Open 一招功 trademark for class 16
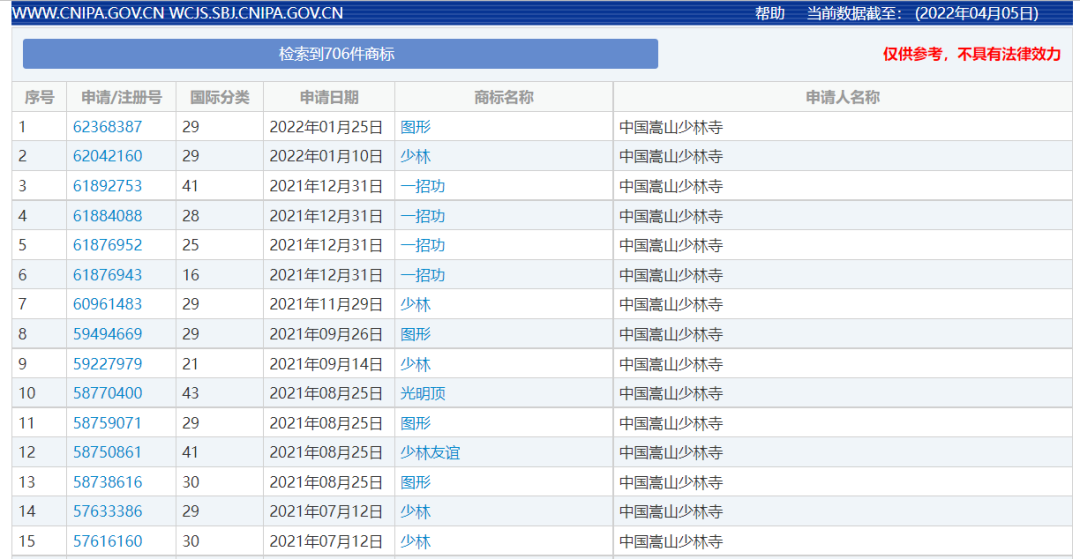The image size is (1080, 559). point(423,275)
